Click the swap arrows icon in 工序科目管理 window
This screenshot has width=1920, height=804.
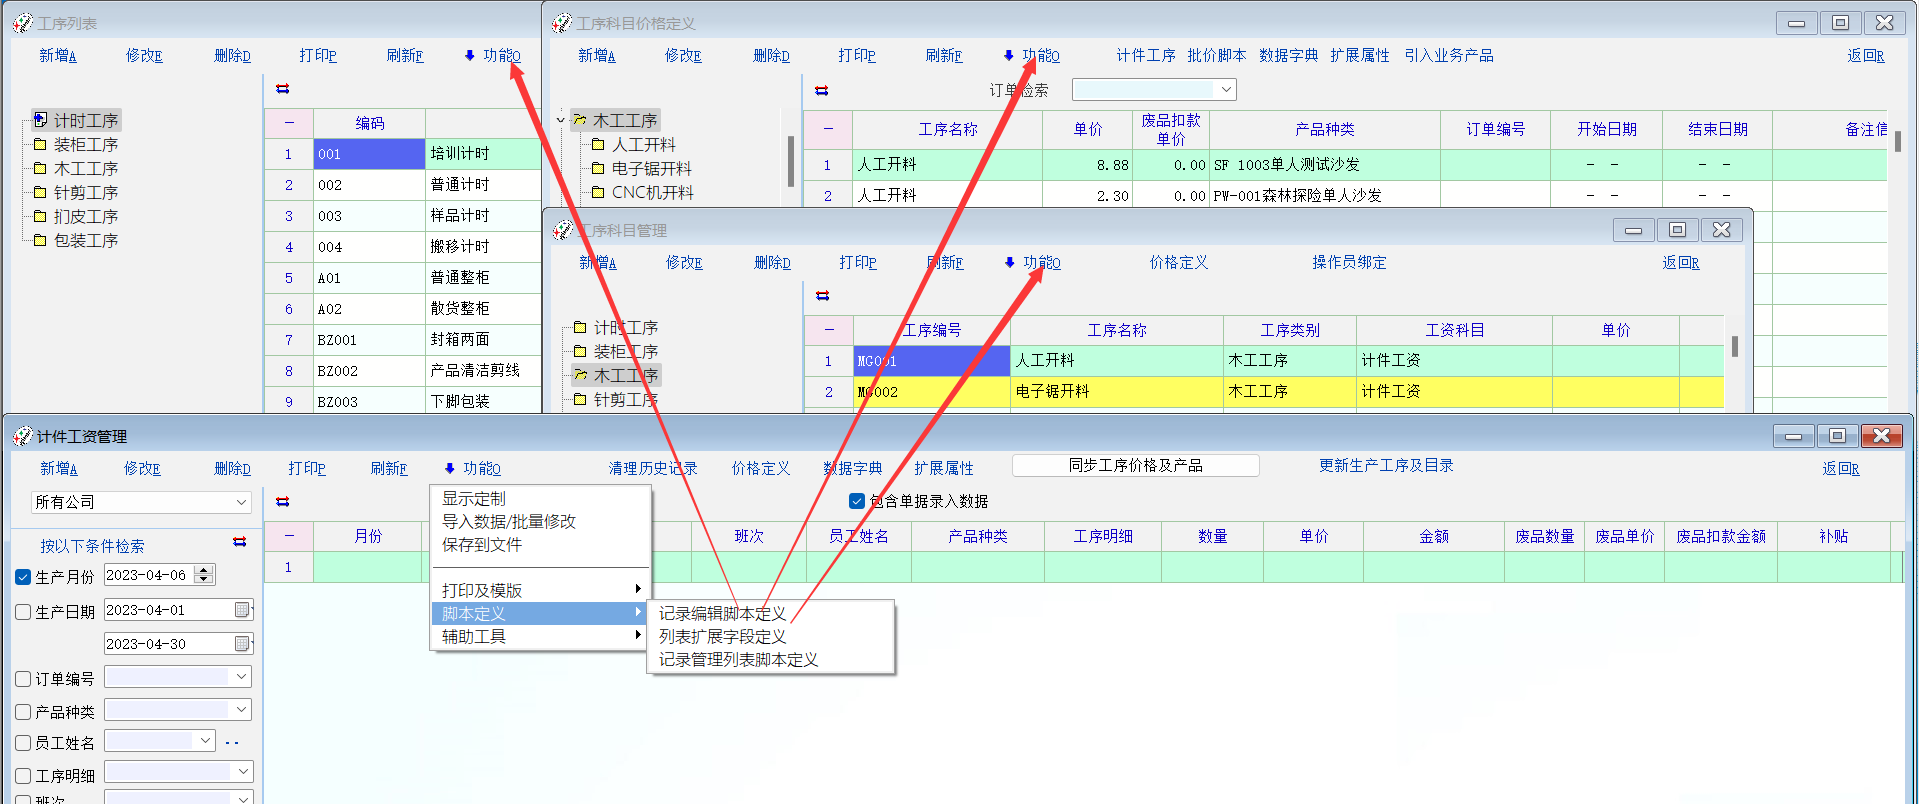click(x=823, y=296)
